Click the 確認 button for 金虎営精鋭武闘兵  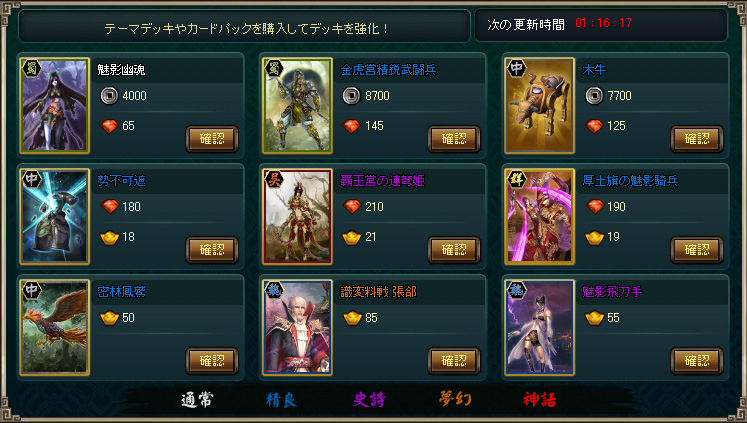click(x=454, y=139)
